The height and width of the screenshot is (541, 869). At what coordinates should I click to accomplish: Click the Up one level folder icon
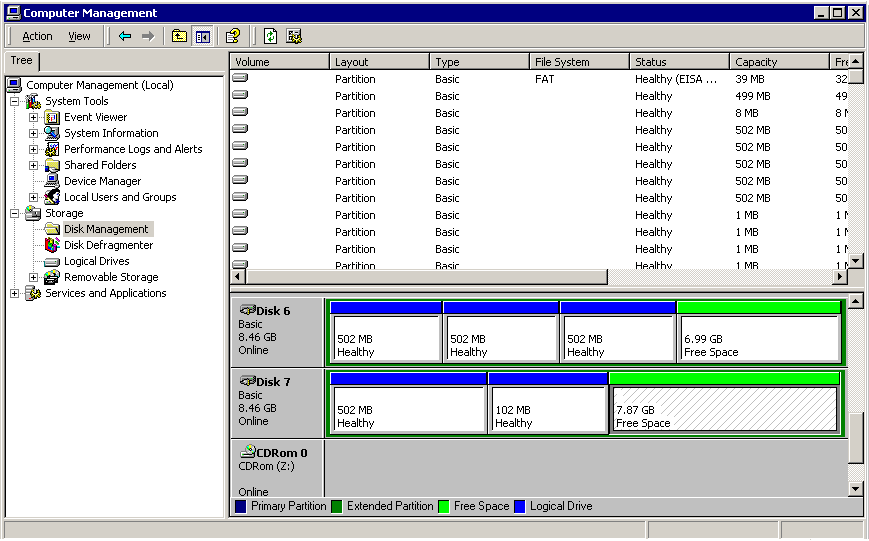coord(179,36)
